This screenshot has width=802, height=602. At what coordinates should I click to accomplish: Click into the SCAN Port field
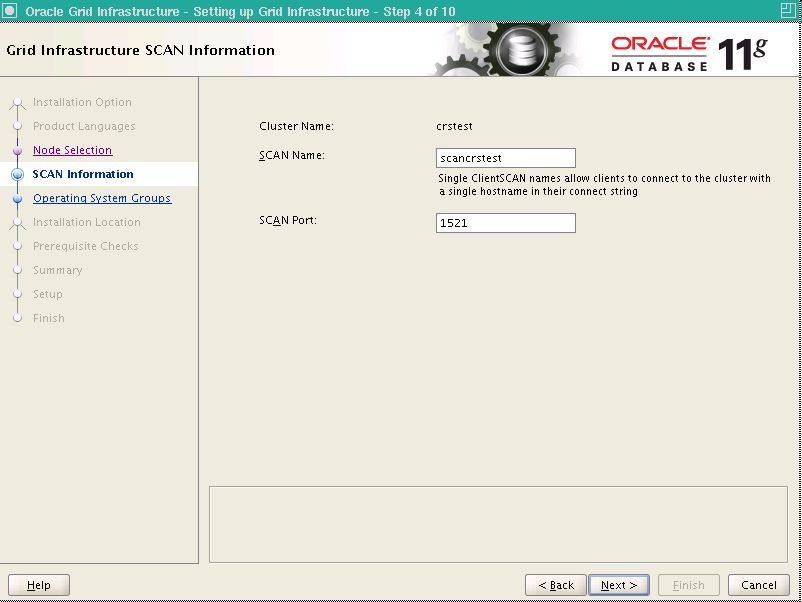(505, 223)
